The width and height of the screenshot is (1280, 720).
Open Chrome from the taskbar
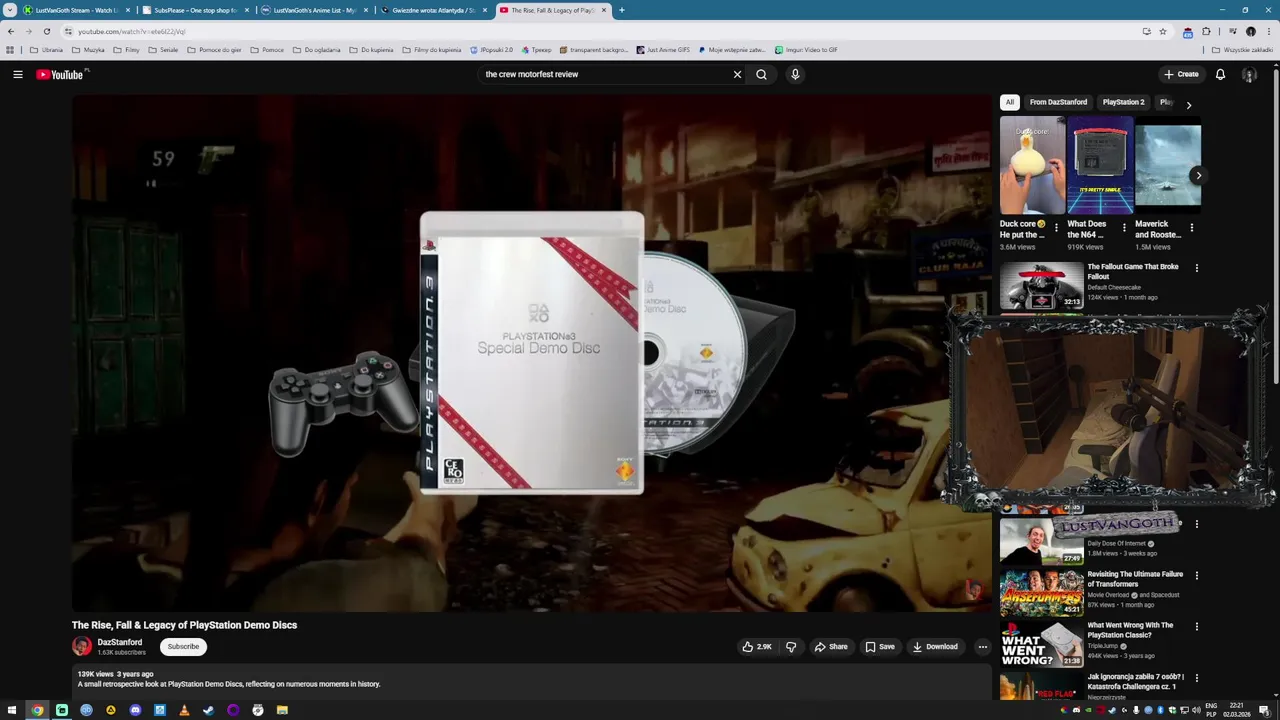point(37,710)
